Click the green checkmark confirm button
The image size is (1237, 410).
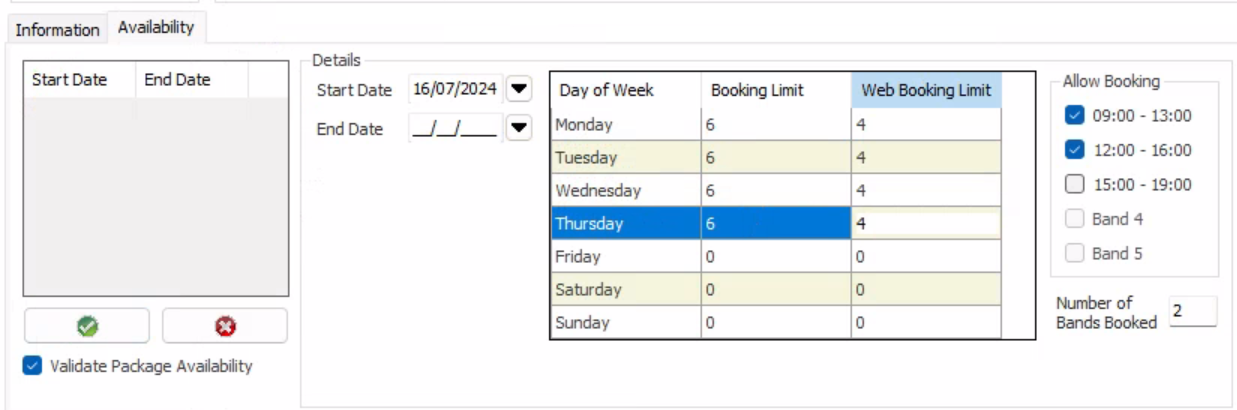pyautogui.click(x=87, y=326)
